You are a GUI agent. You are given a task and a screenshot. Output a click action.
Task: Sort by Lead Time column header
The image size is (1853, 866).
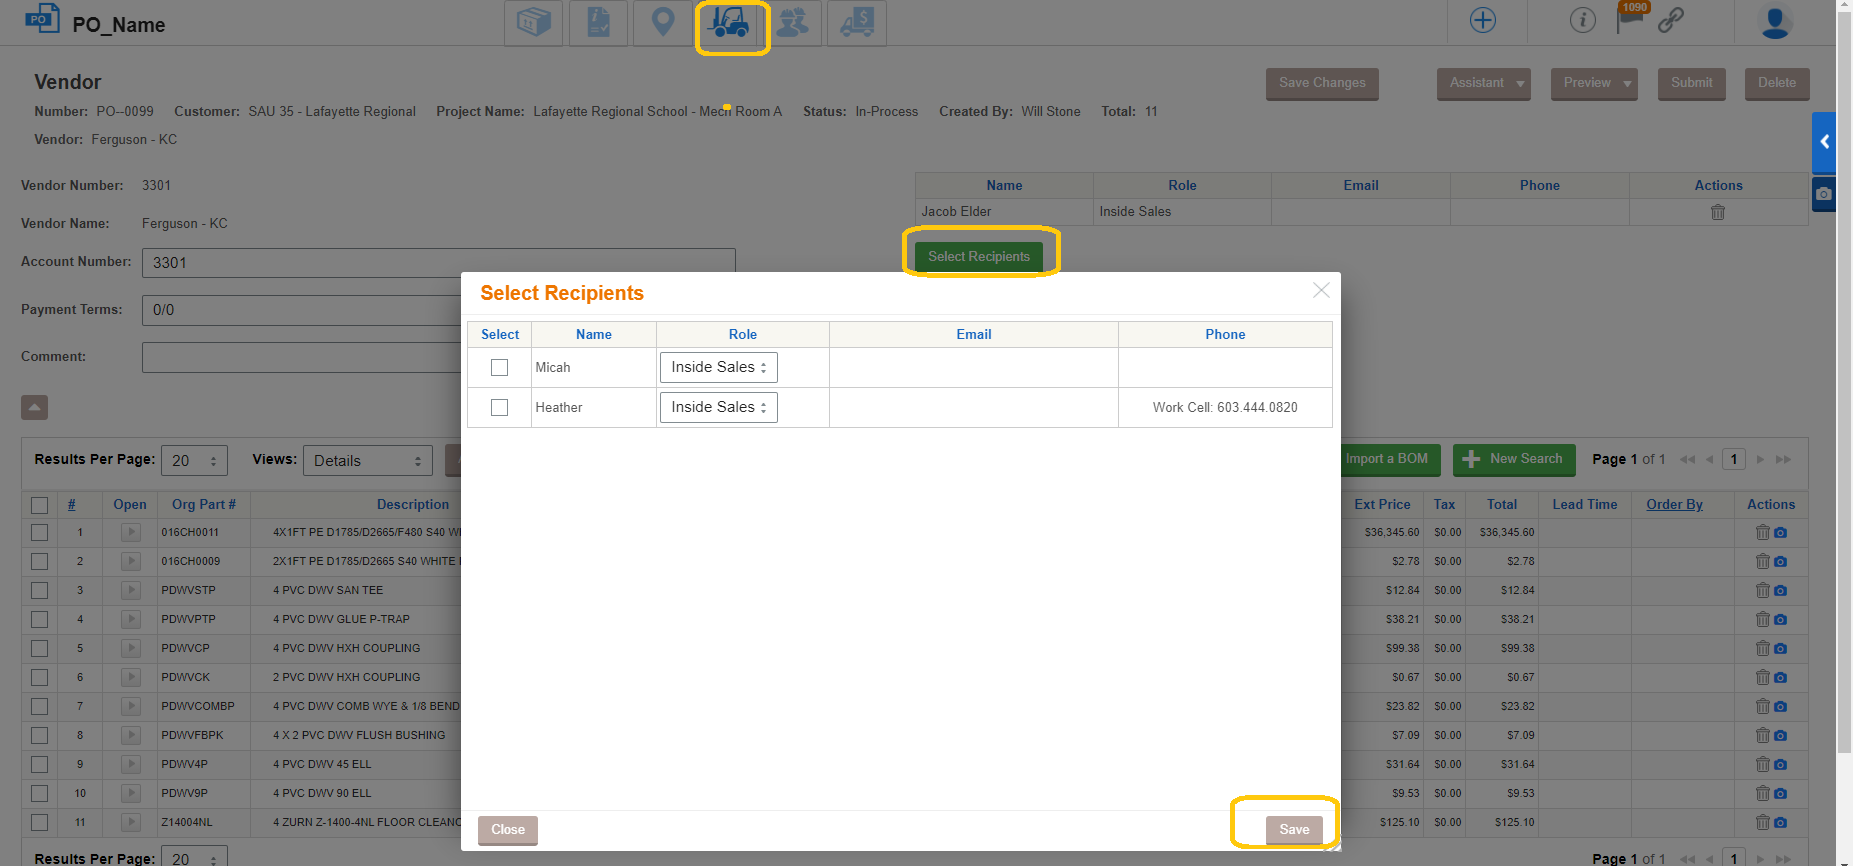[1584, 505]
